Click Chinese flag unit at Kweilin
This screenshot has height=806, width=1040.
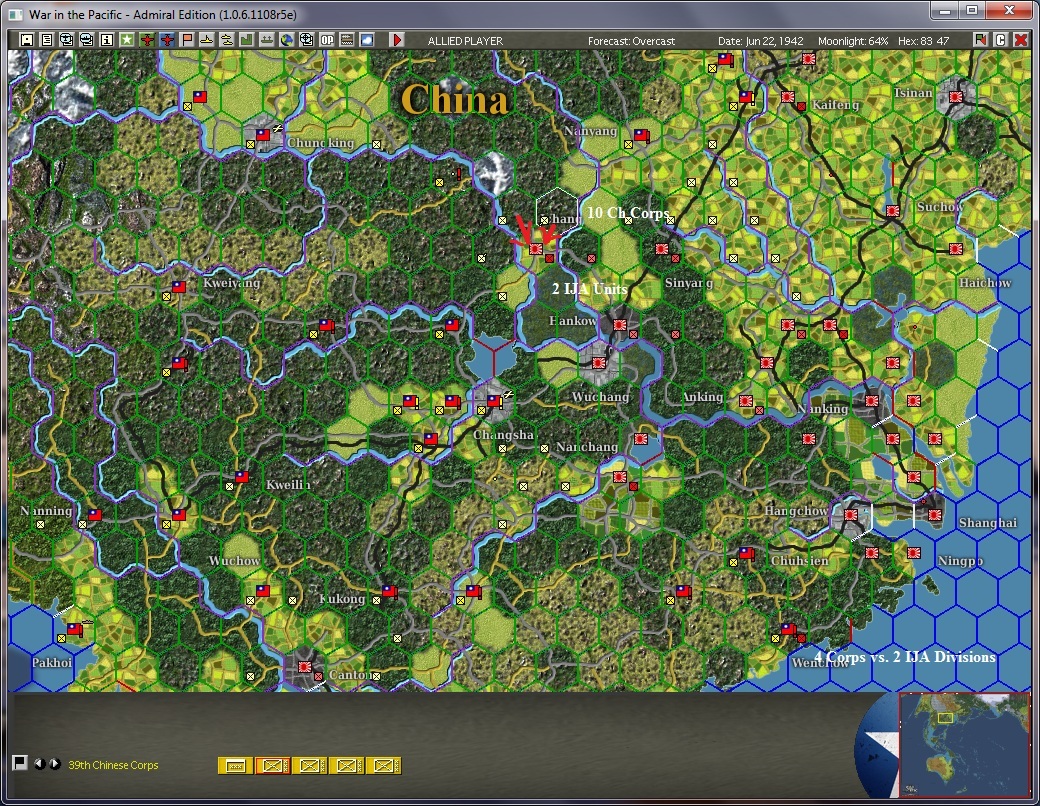coord(242,476)
